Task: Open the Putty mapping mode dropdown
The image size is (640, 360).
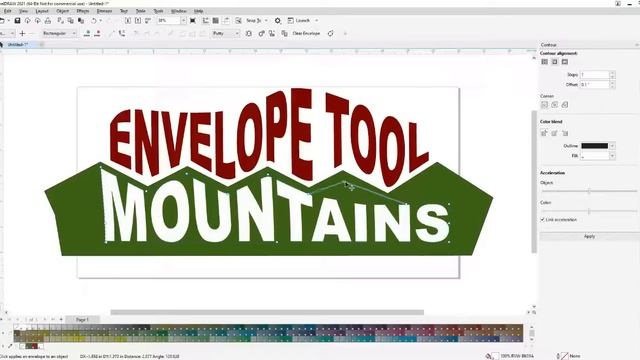Action: [237, 33]
